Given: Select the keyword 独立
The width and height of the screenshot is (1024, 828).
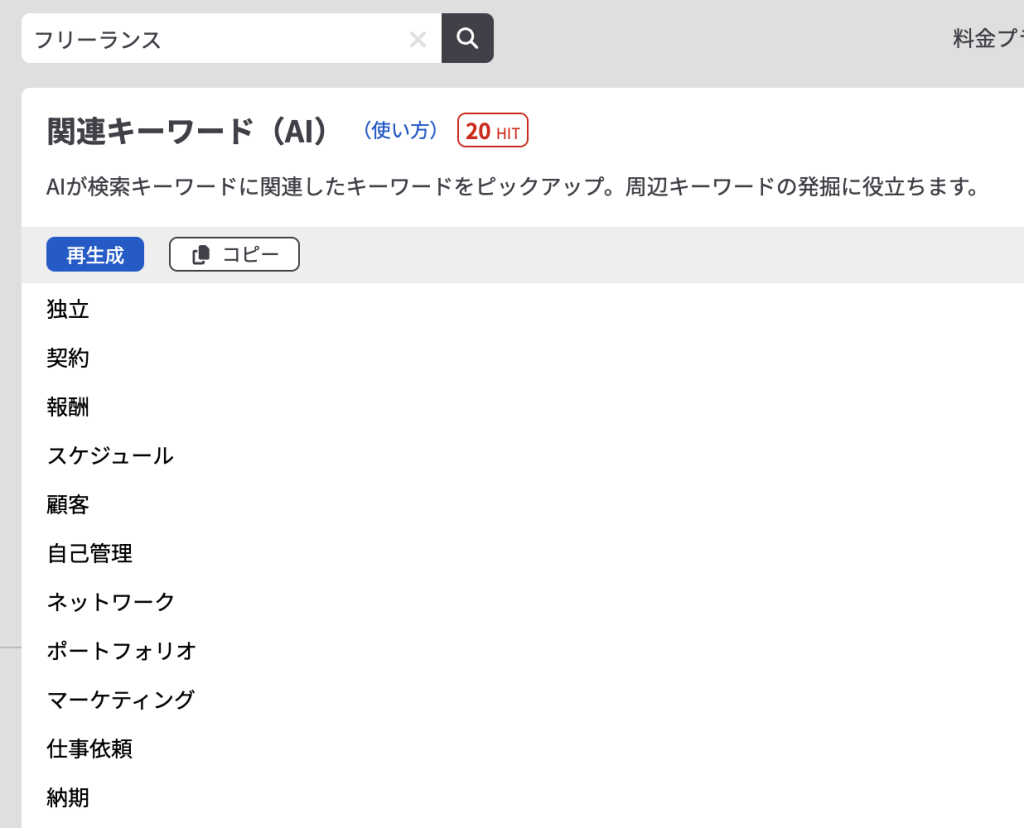Looking at the screenshot, I should [68, 310].
